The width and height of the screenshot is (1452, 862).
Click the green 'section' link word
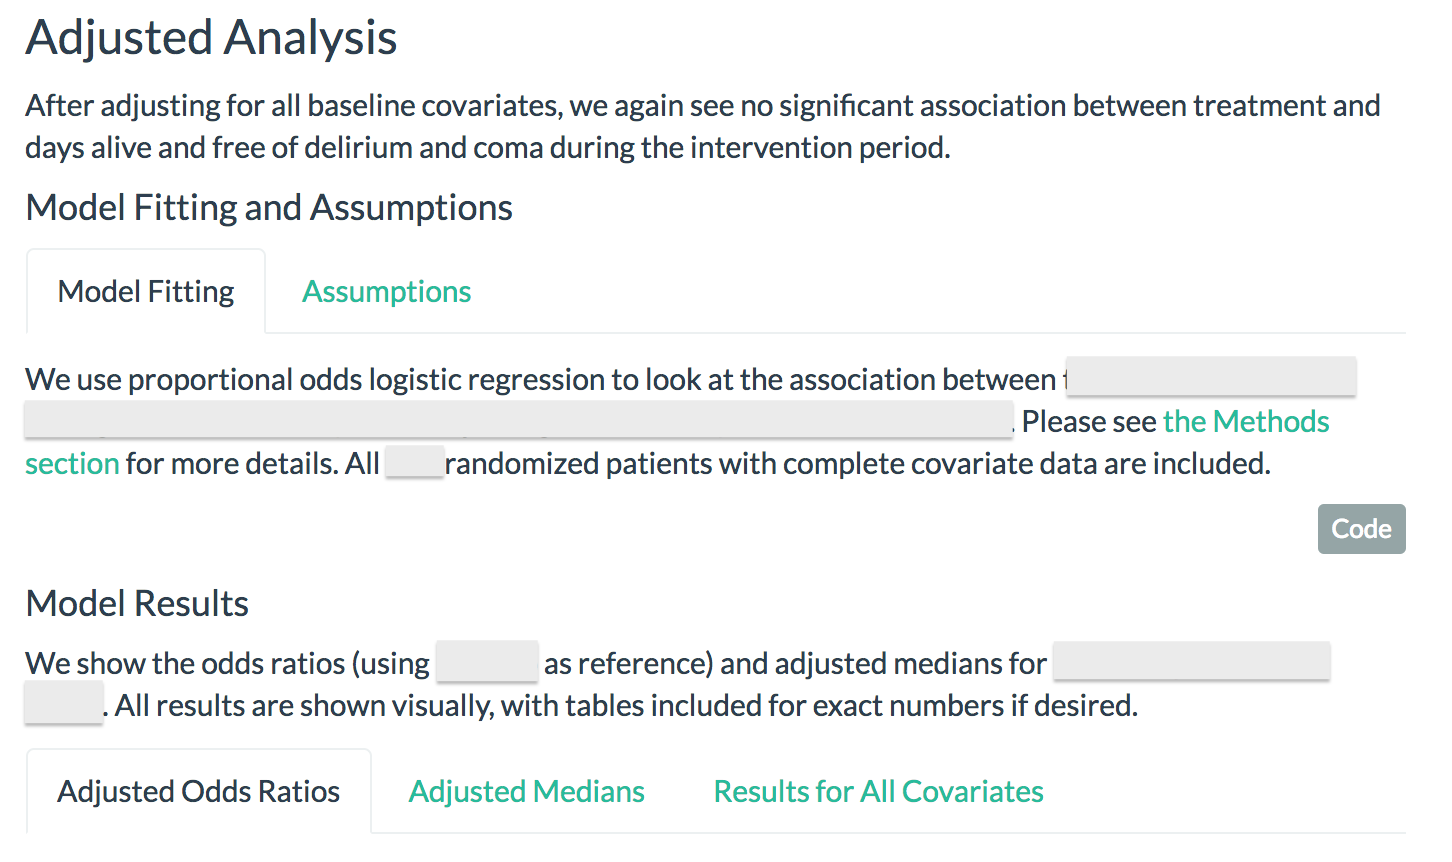(72, 463)
